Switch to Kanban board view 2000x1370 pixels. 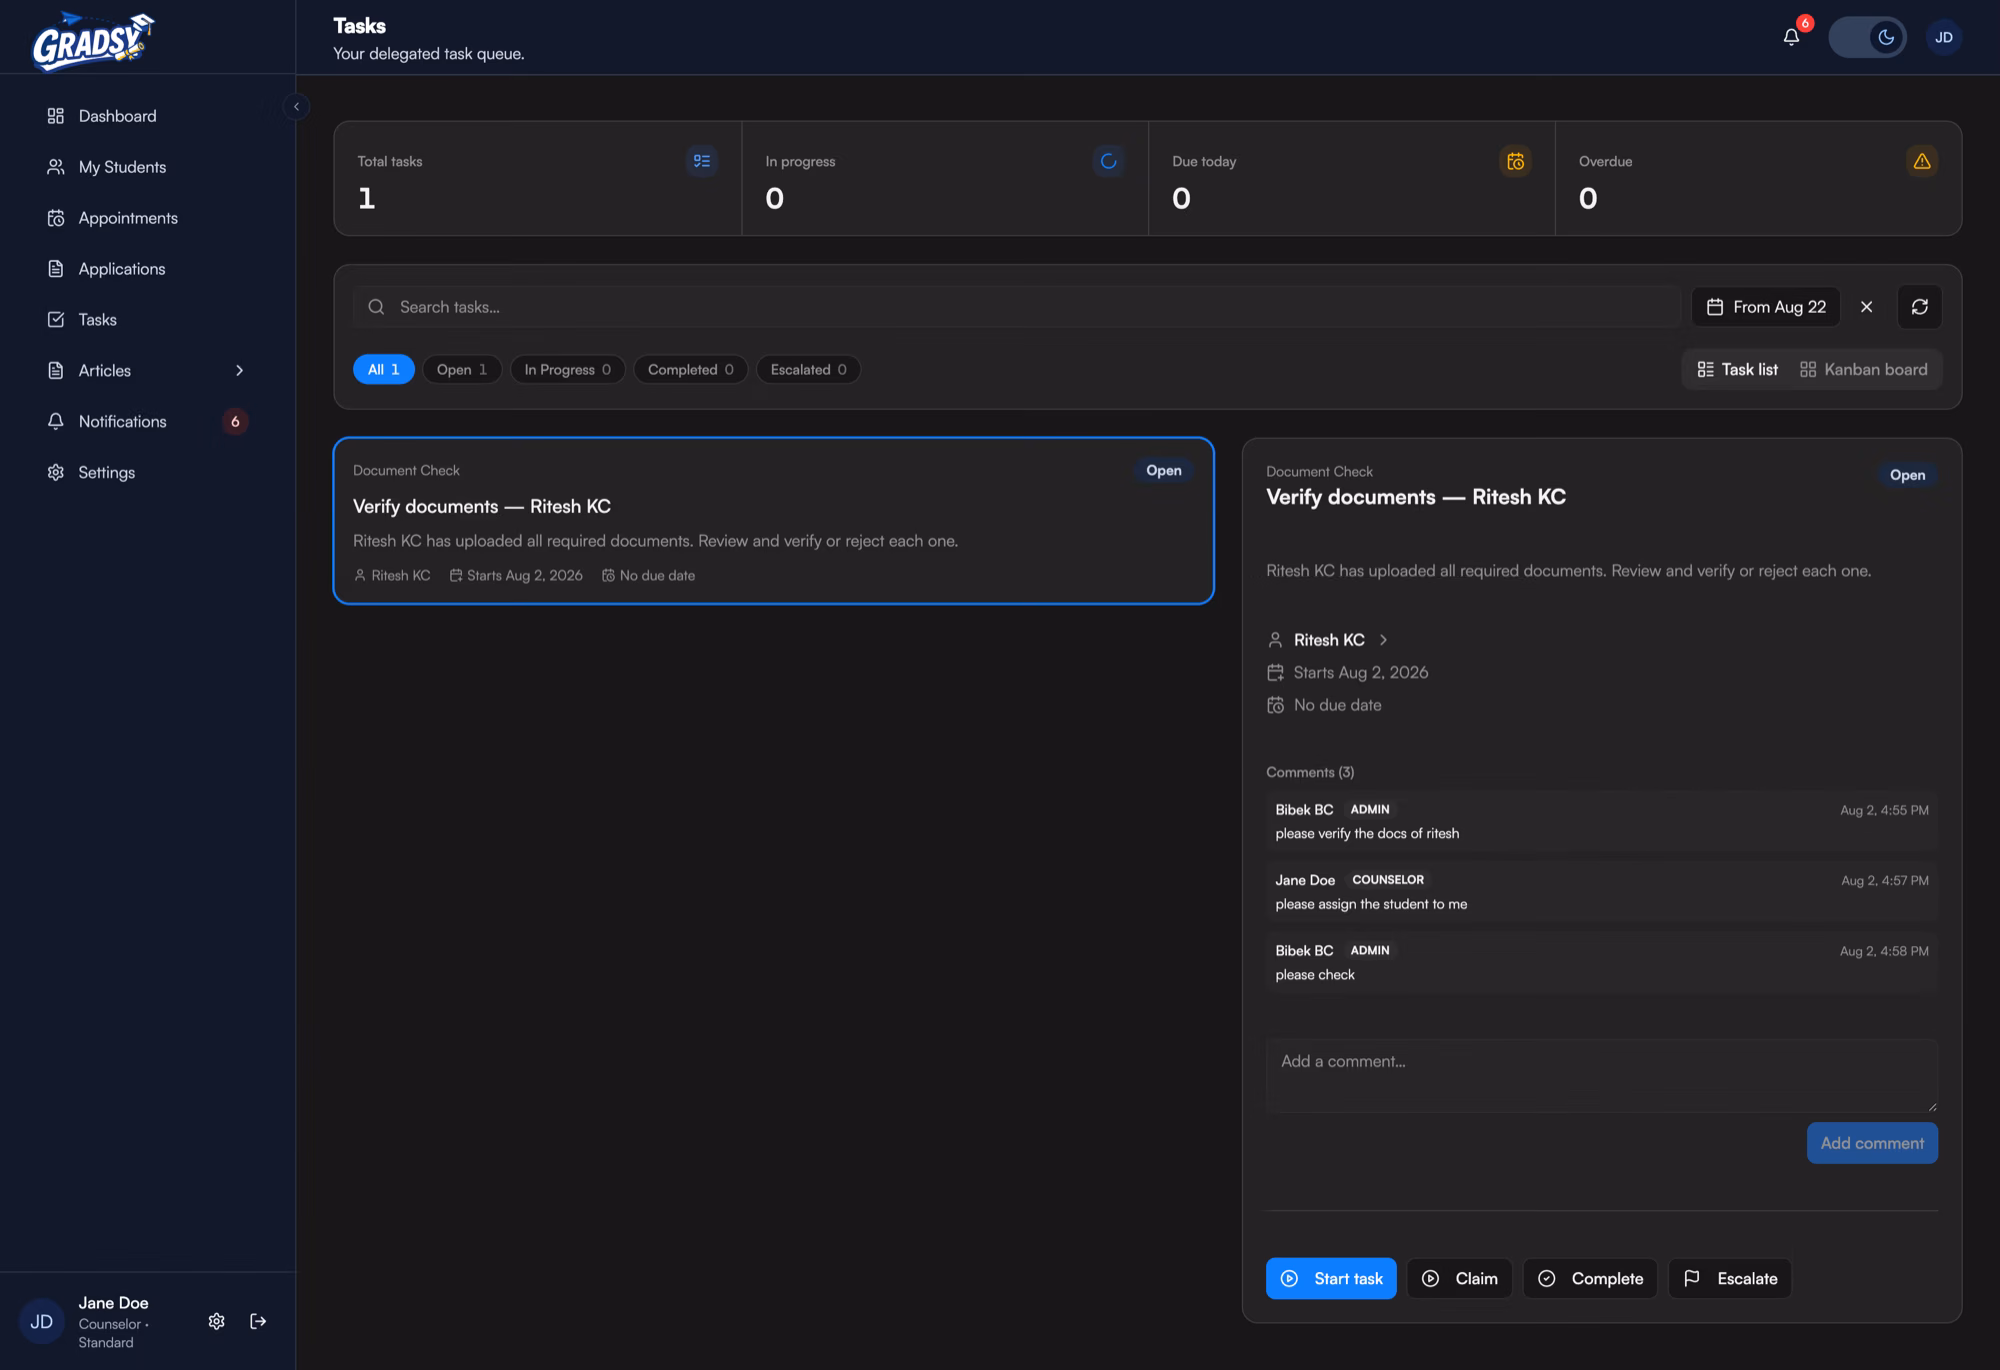(x=1864, y=370)
